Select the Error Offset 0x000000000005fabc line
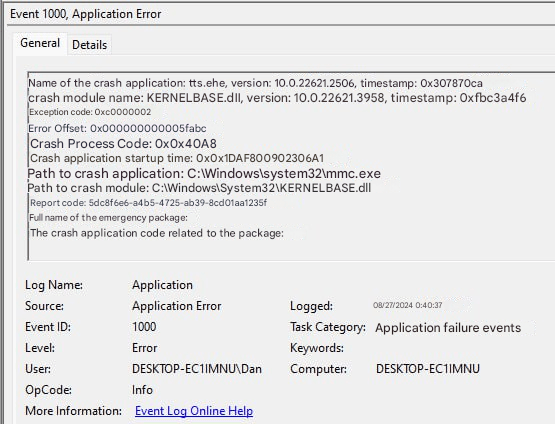555x424 pixels. [117, 128]
